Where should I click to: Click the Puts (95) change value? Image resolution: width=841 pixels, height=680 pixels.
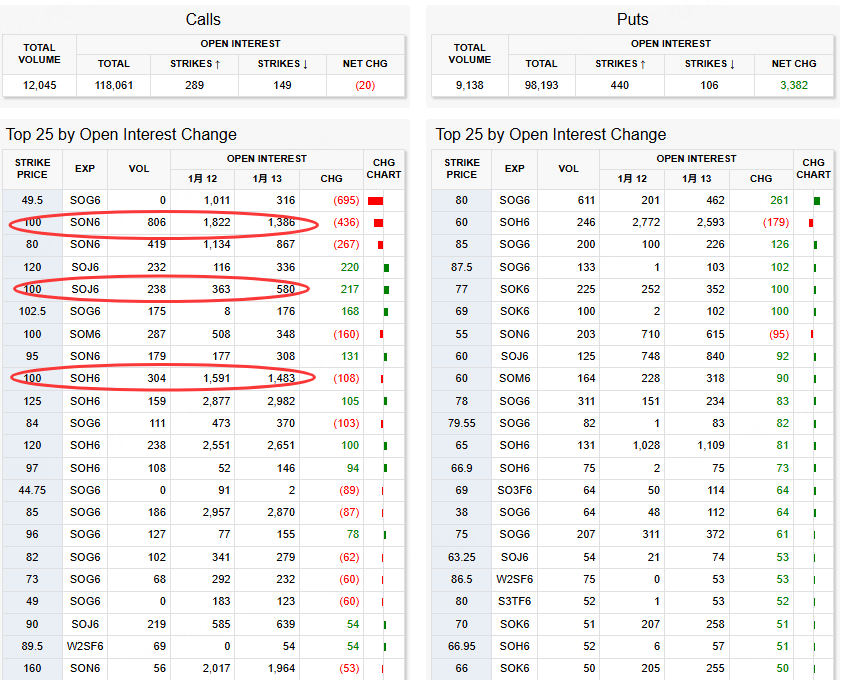779,334
